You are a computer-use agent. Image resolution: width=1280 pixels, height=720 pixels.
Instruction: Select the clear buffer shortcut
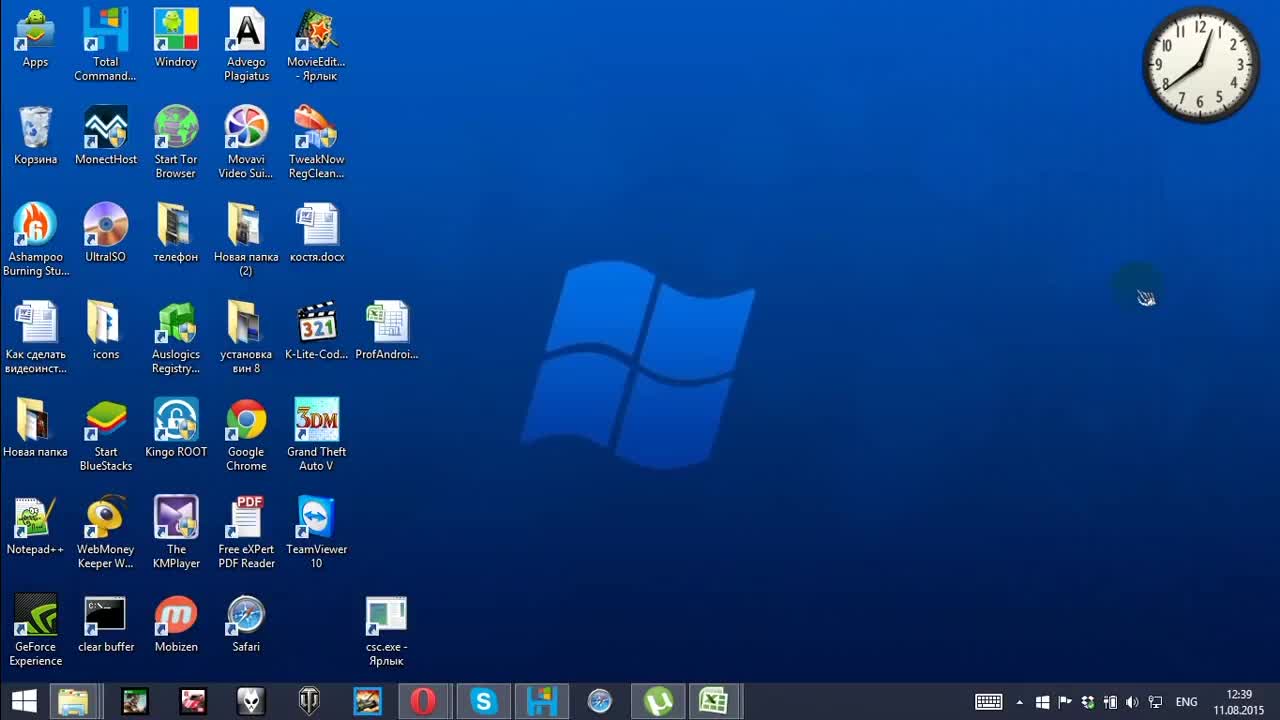tap(105, 624)
